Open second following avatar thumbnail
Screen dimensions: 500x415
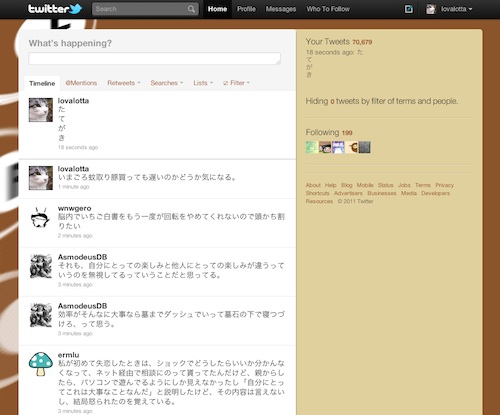click(325, 147)
